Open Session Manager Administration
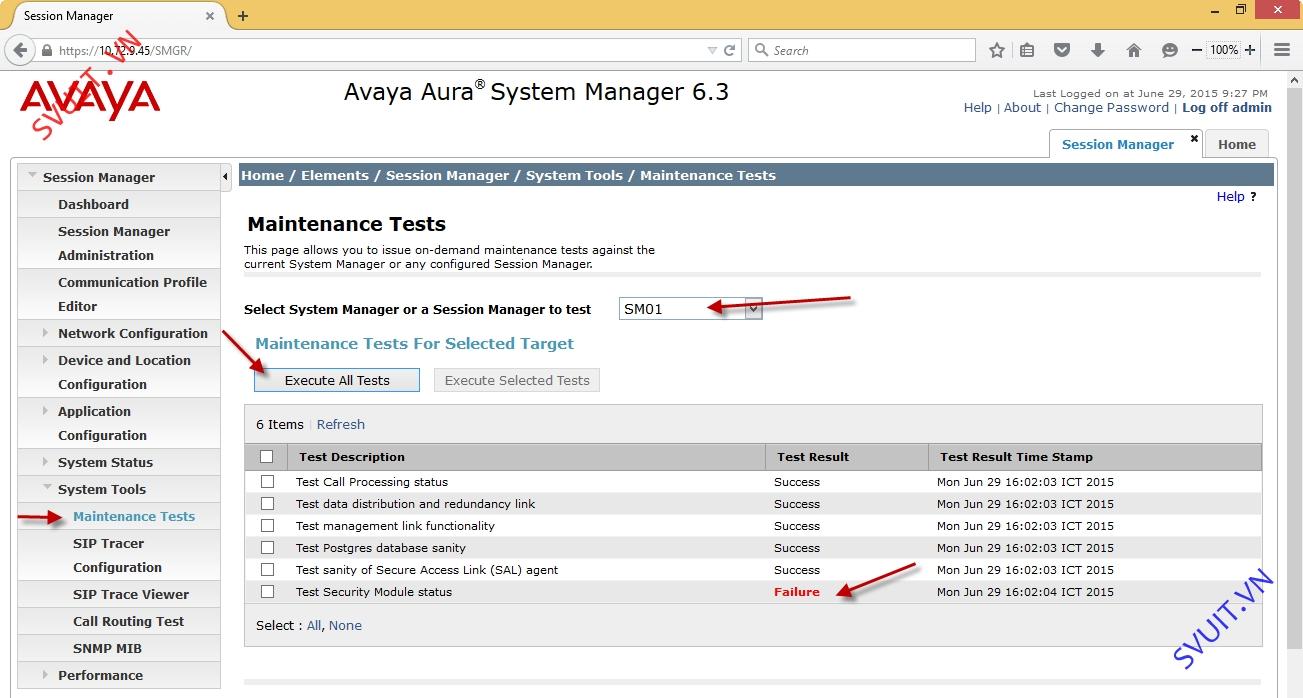 pos(114,243)
